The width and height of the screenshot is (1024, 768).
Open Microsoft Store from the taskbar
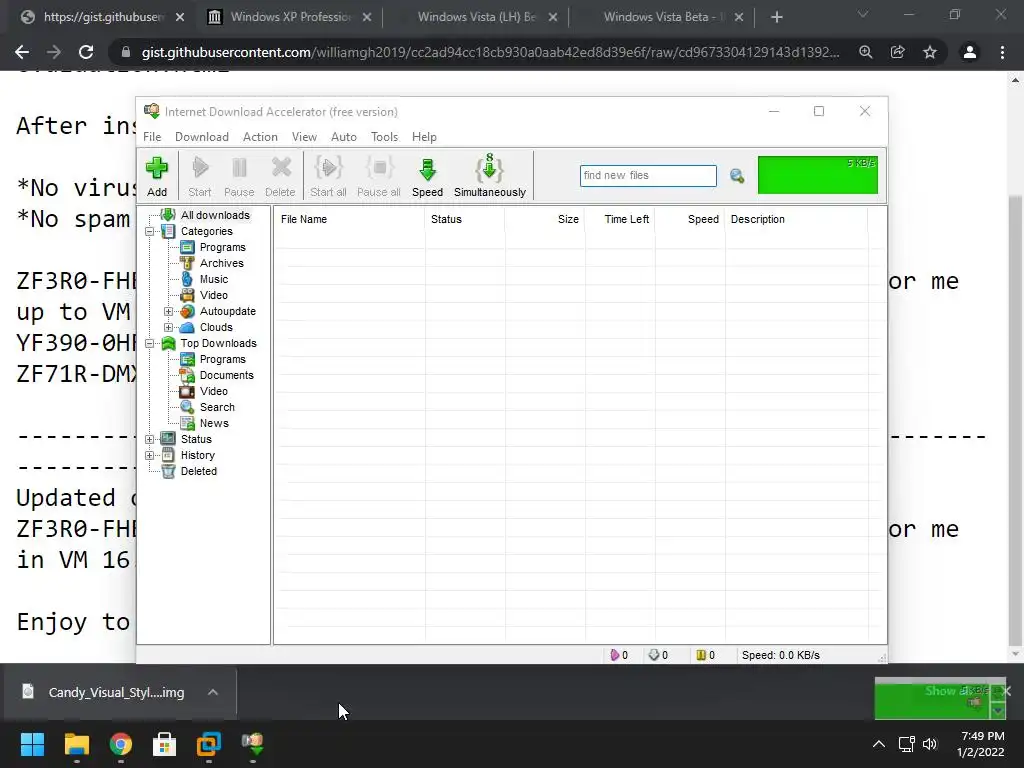tap(165, 744)
